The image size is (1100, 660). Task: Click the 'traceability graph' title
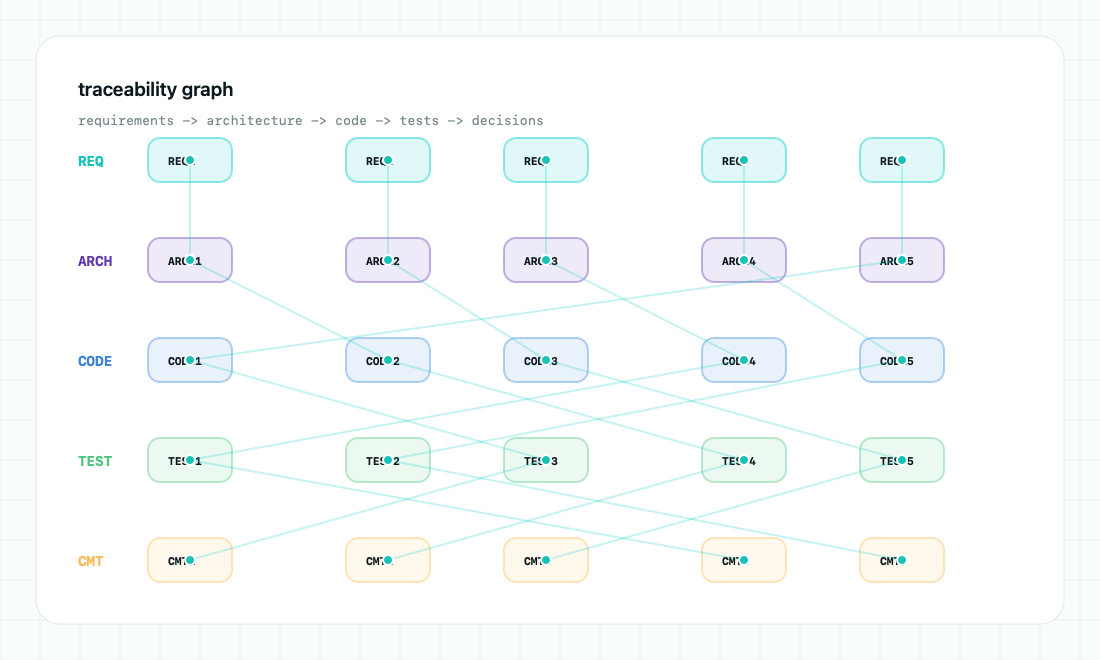click(x=156, y=90)
